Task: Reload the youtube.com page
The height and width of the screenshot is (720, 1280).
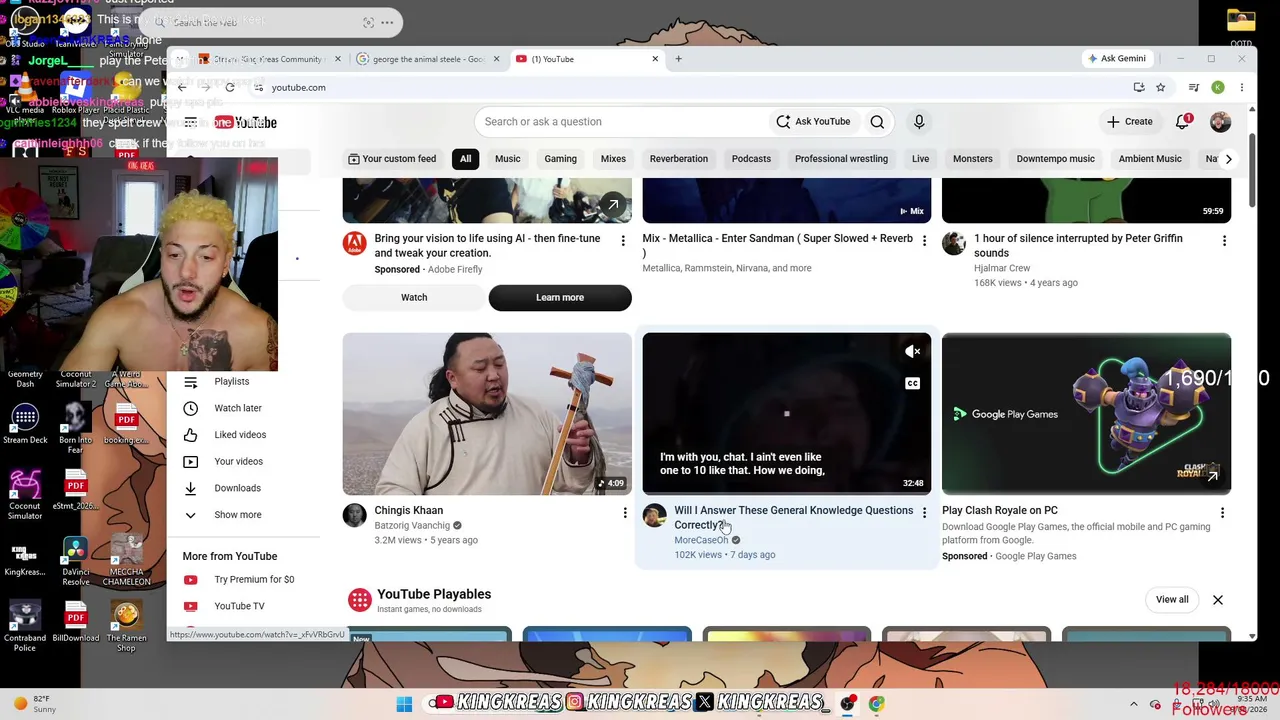Action: click(x=230, y=87)
